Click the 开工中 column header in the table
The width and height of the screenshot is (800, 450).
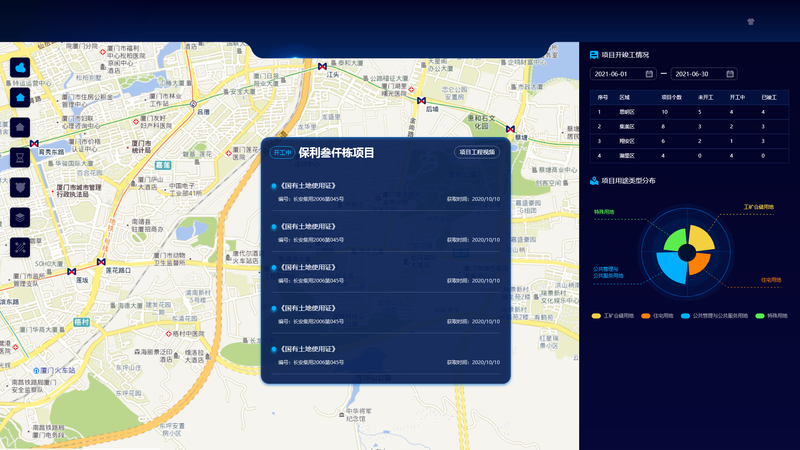point(737,97)
